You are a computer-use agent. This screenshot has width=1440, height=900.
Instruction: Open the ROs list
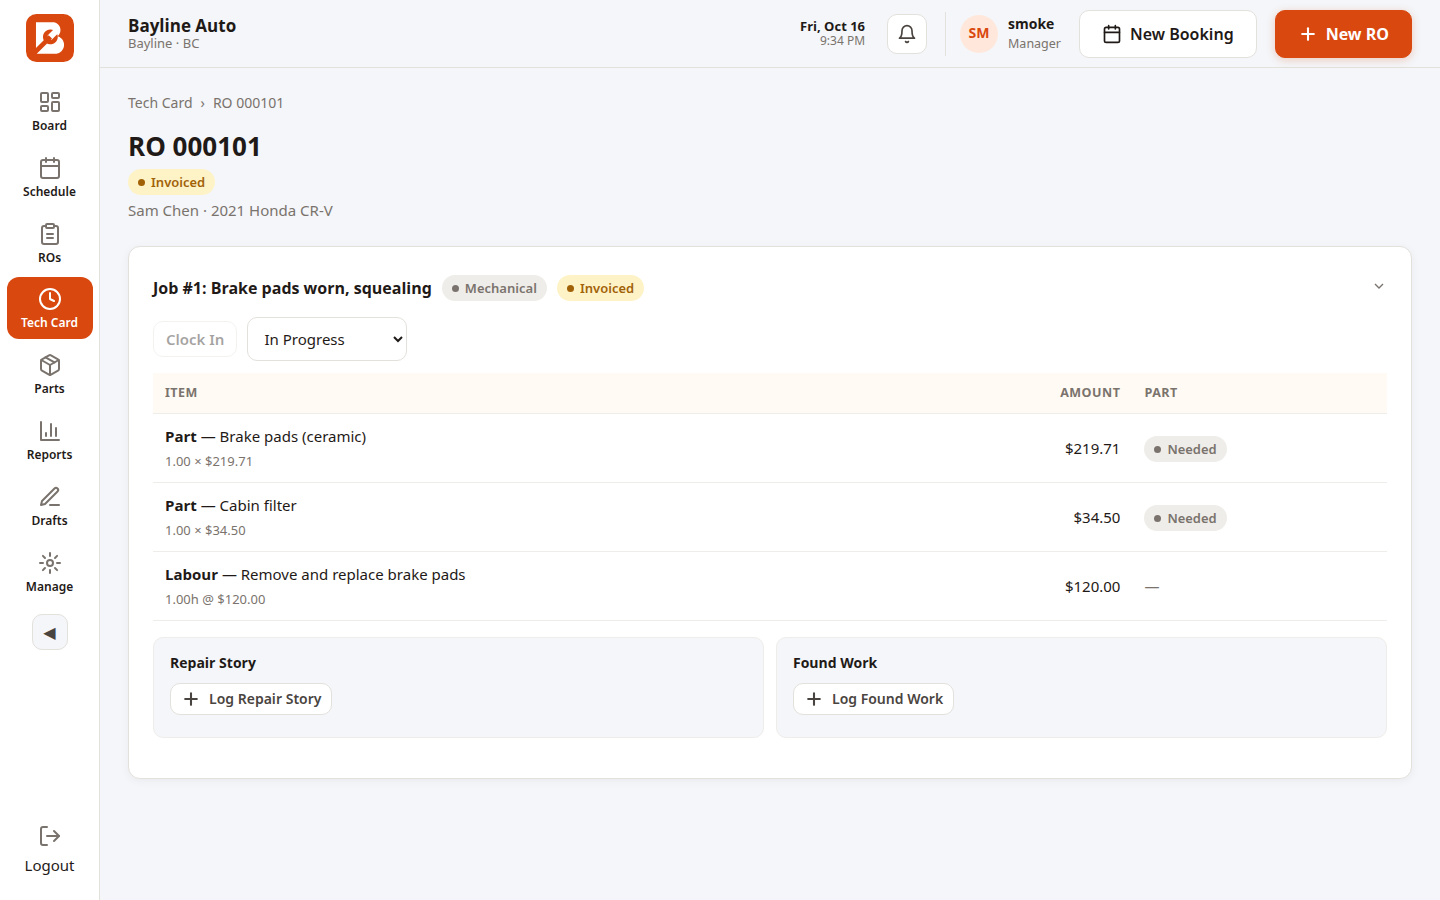coord(49,243)
